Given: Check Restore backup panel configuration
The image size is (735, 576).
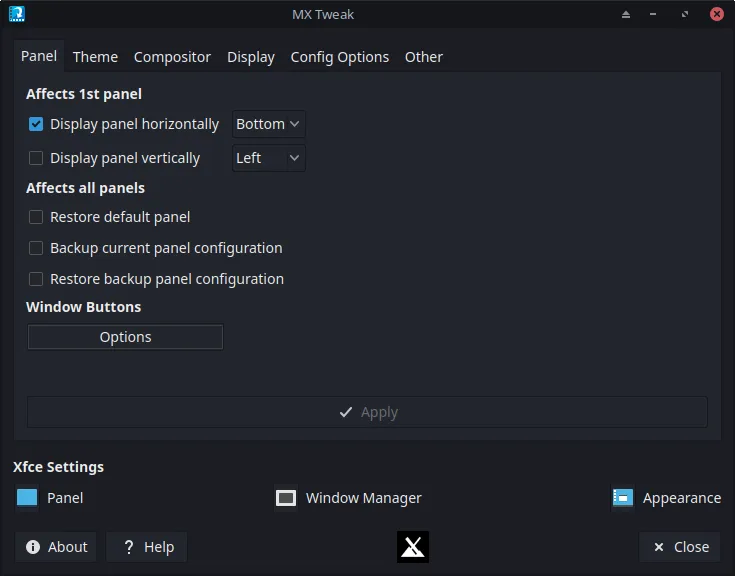Looking at the screenshot, I should pyautogui.click(x=36, y=279).
